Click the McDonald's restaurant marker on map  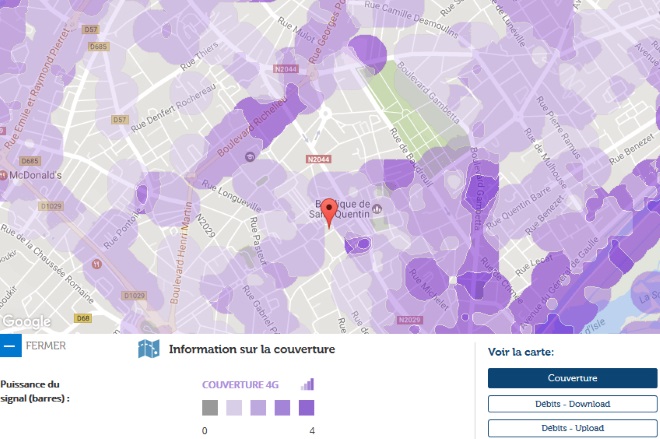pyautogui.click(x=5, y=176)
